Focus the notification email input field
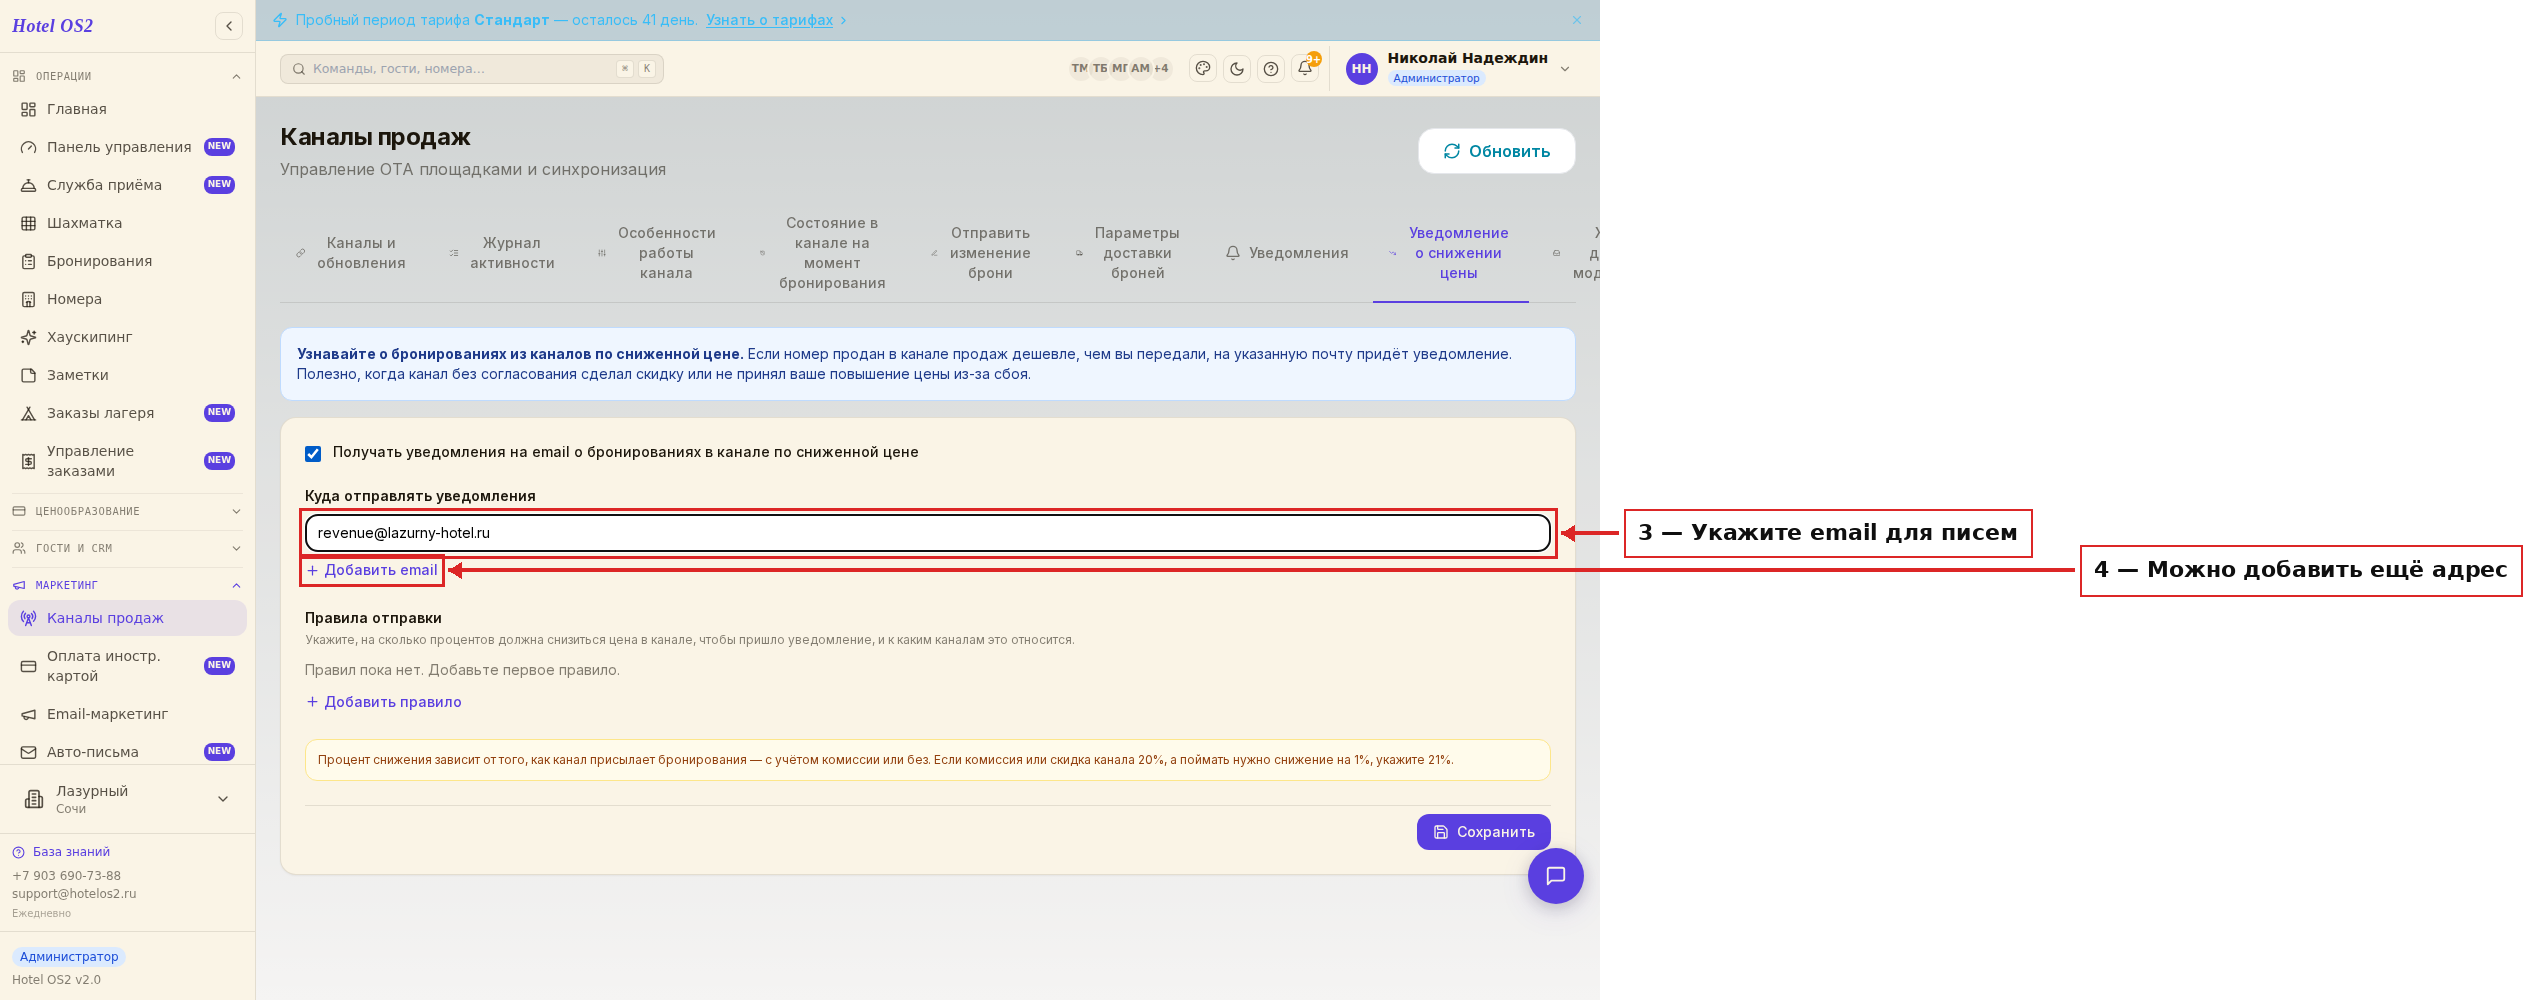Viewport: 2546px width, 1000px height. point(927,533)
